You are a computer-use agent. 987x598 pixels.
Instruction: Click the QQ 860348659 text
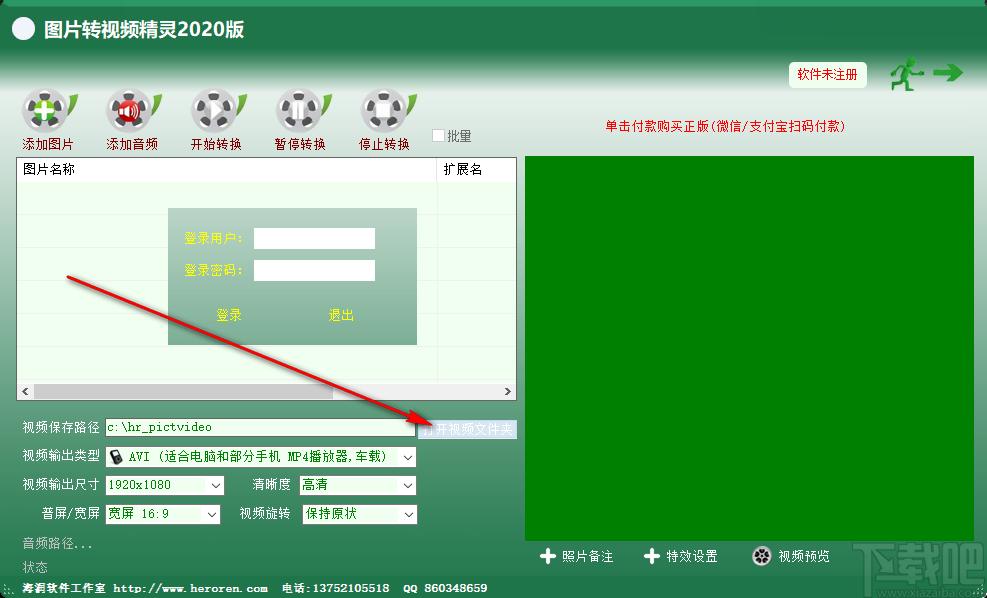coord(445,589)
